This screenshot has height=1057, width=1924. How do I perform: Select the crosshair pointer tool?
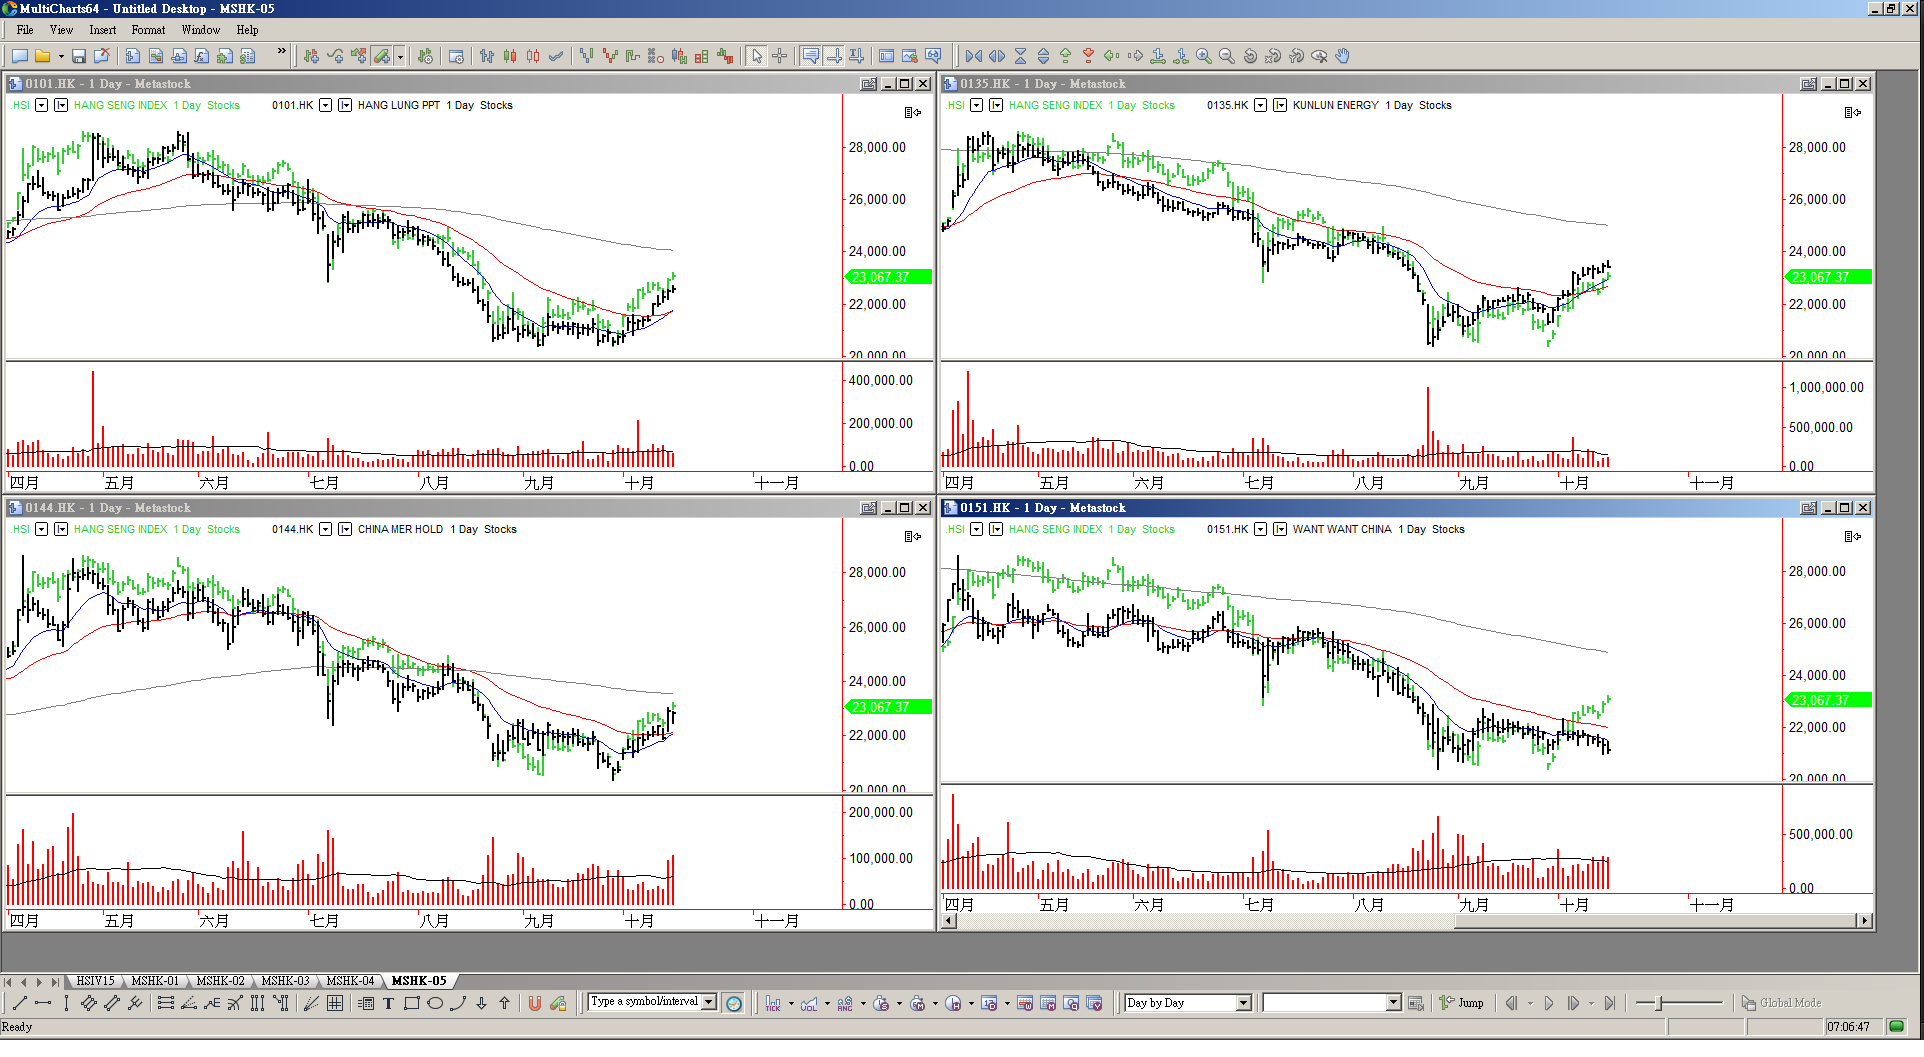pos(780,56)
